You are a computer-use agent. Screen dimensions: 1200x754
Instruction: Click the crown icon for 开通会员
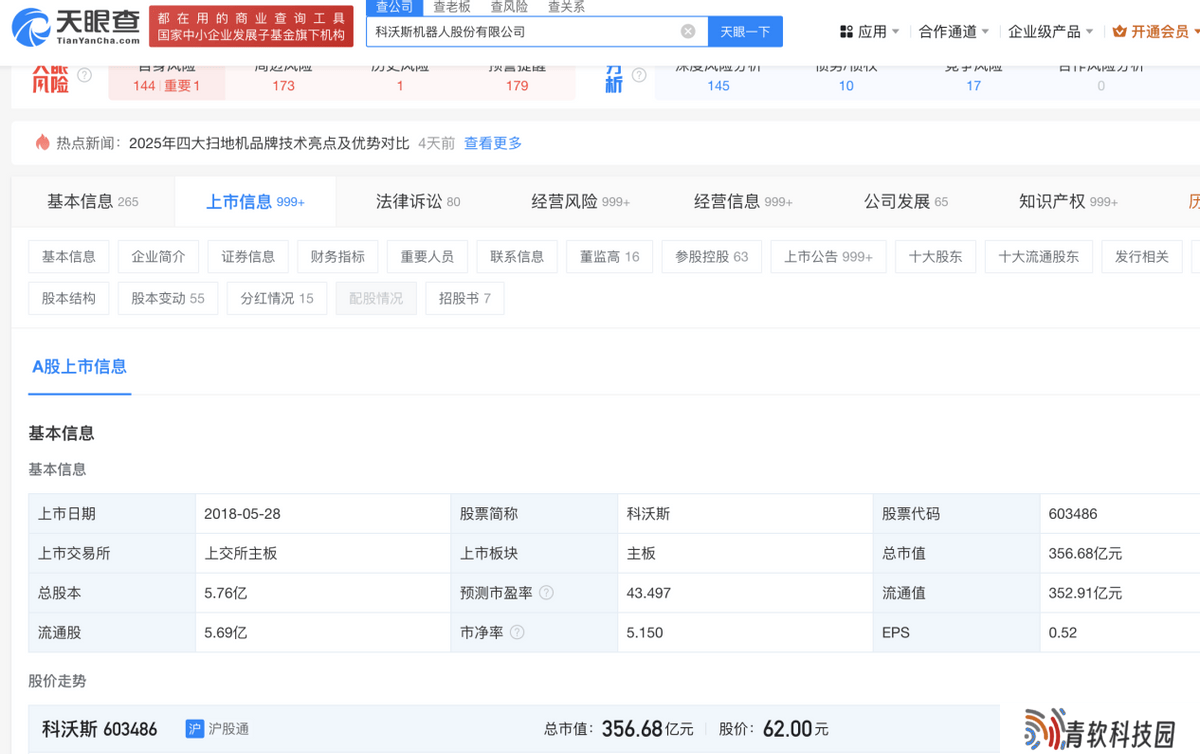click(1119, 31)
